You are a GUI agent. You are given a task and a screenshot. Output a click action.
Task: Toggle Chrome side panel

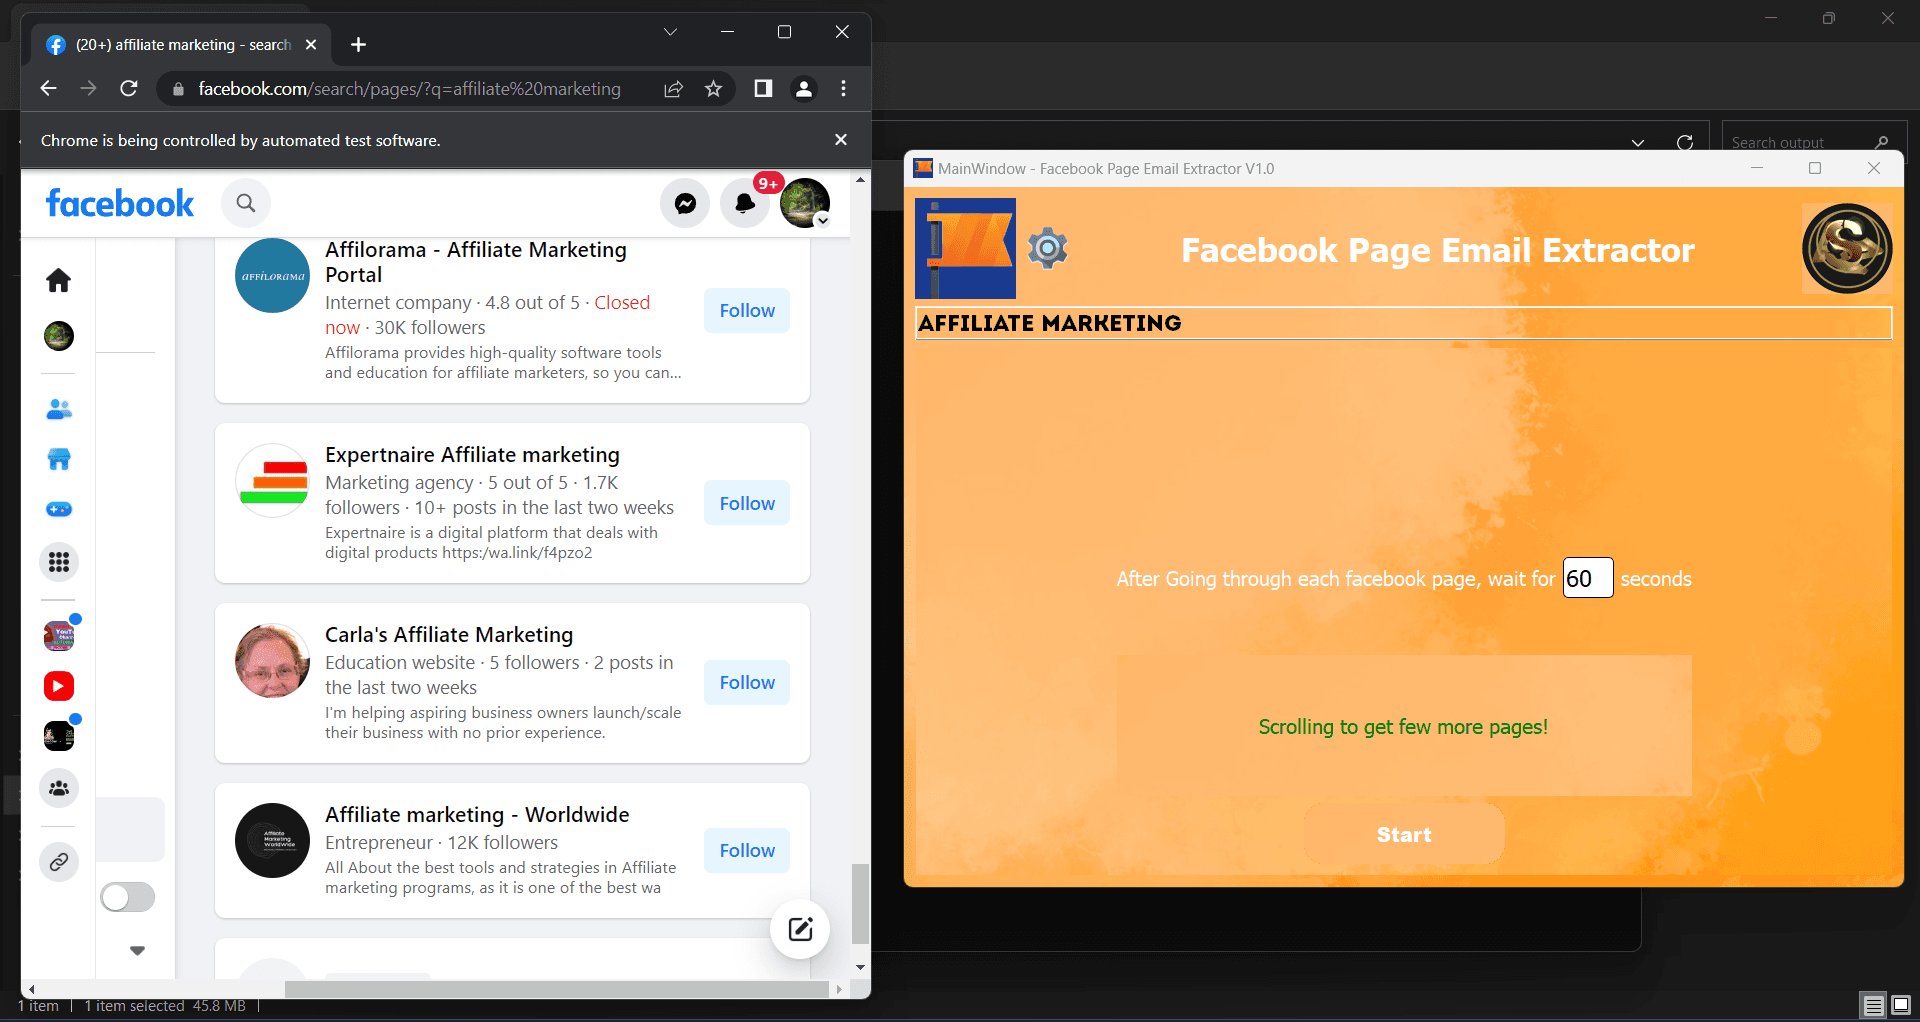click(763, 88)
